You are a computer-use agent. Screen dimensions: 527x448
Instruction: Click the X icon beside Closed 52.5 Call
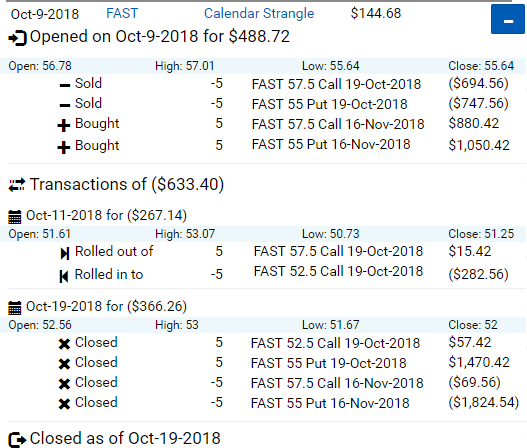coord(64,343)
